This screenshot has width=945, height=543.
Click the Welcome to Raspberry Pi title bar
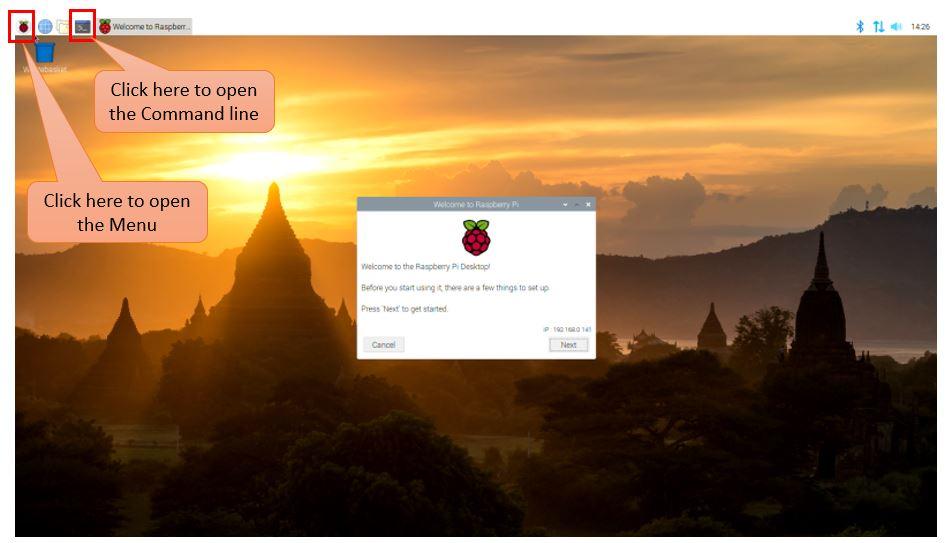[476, 204]
